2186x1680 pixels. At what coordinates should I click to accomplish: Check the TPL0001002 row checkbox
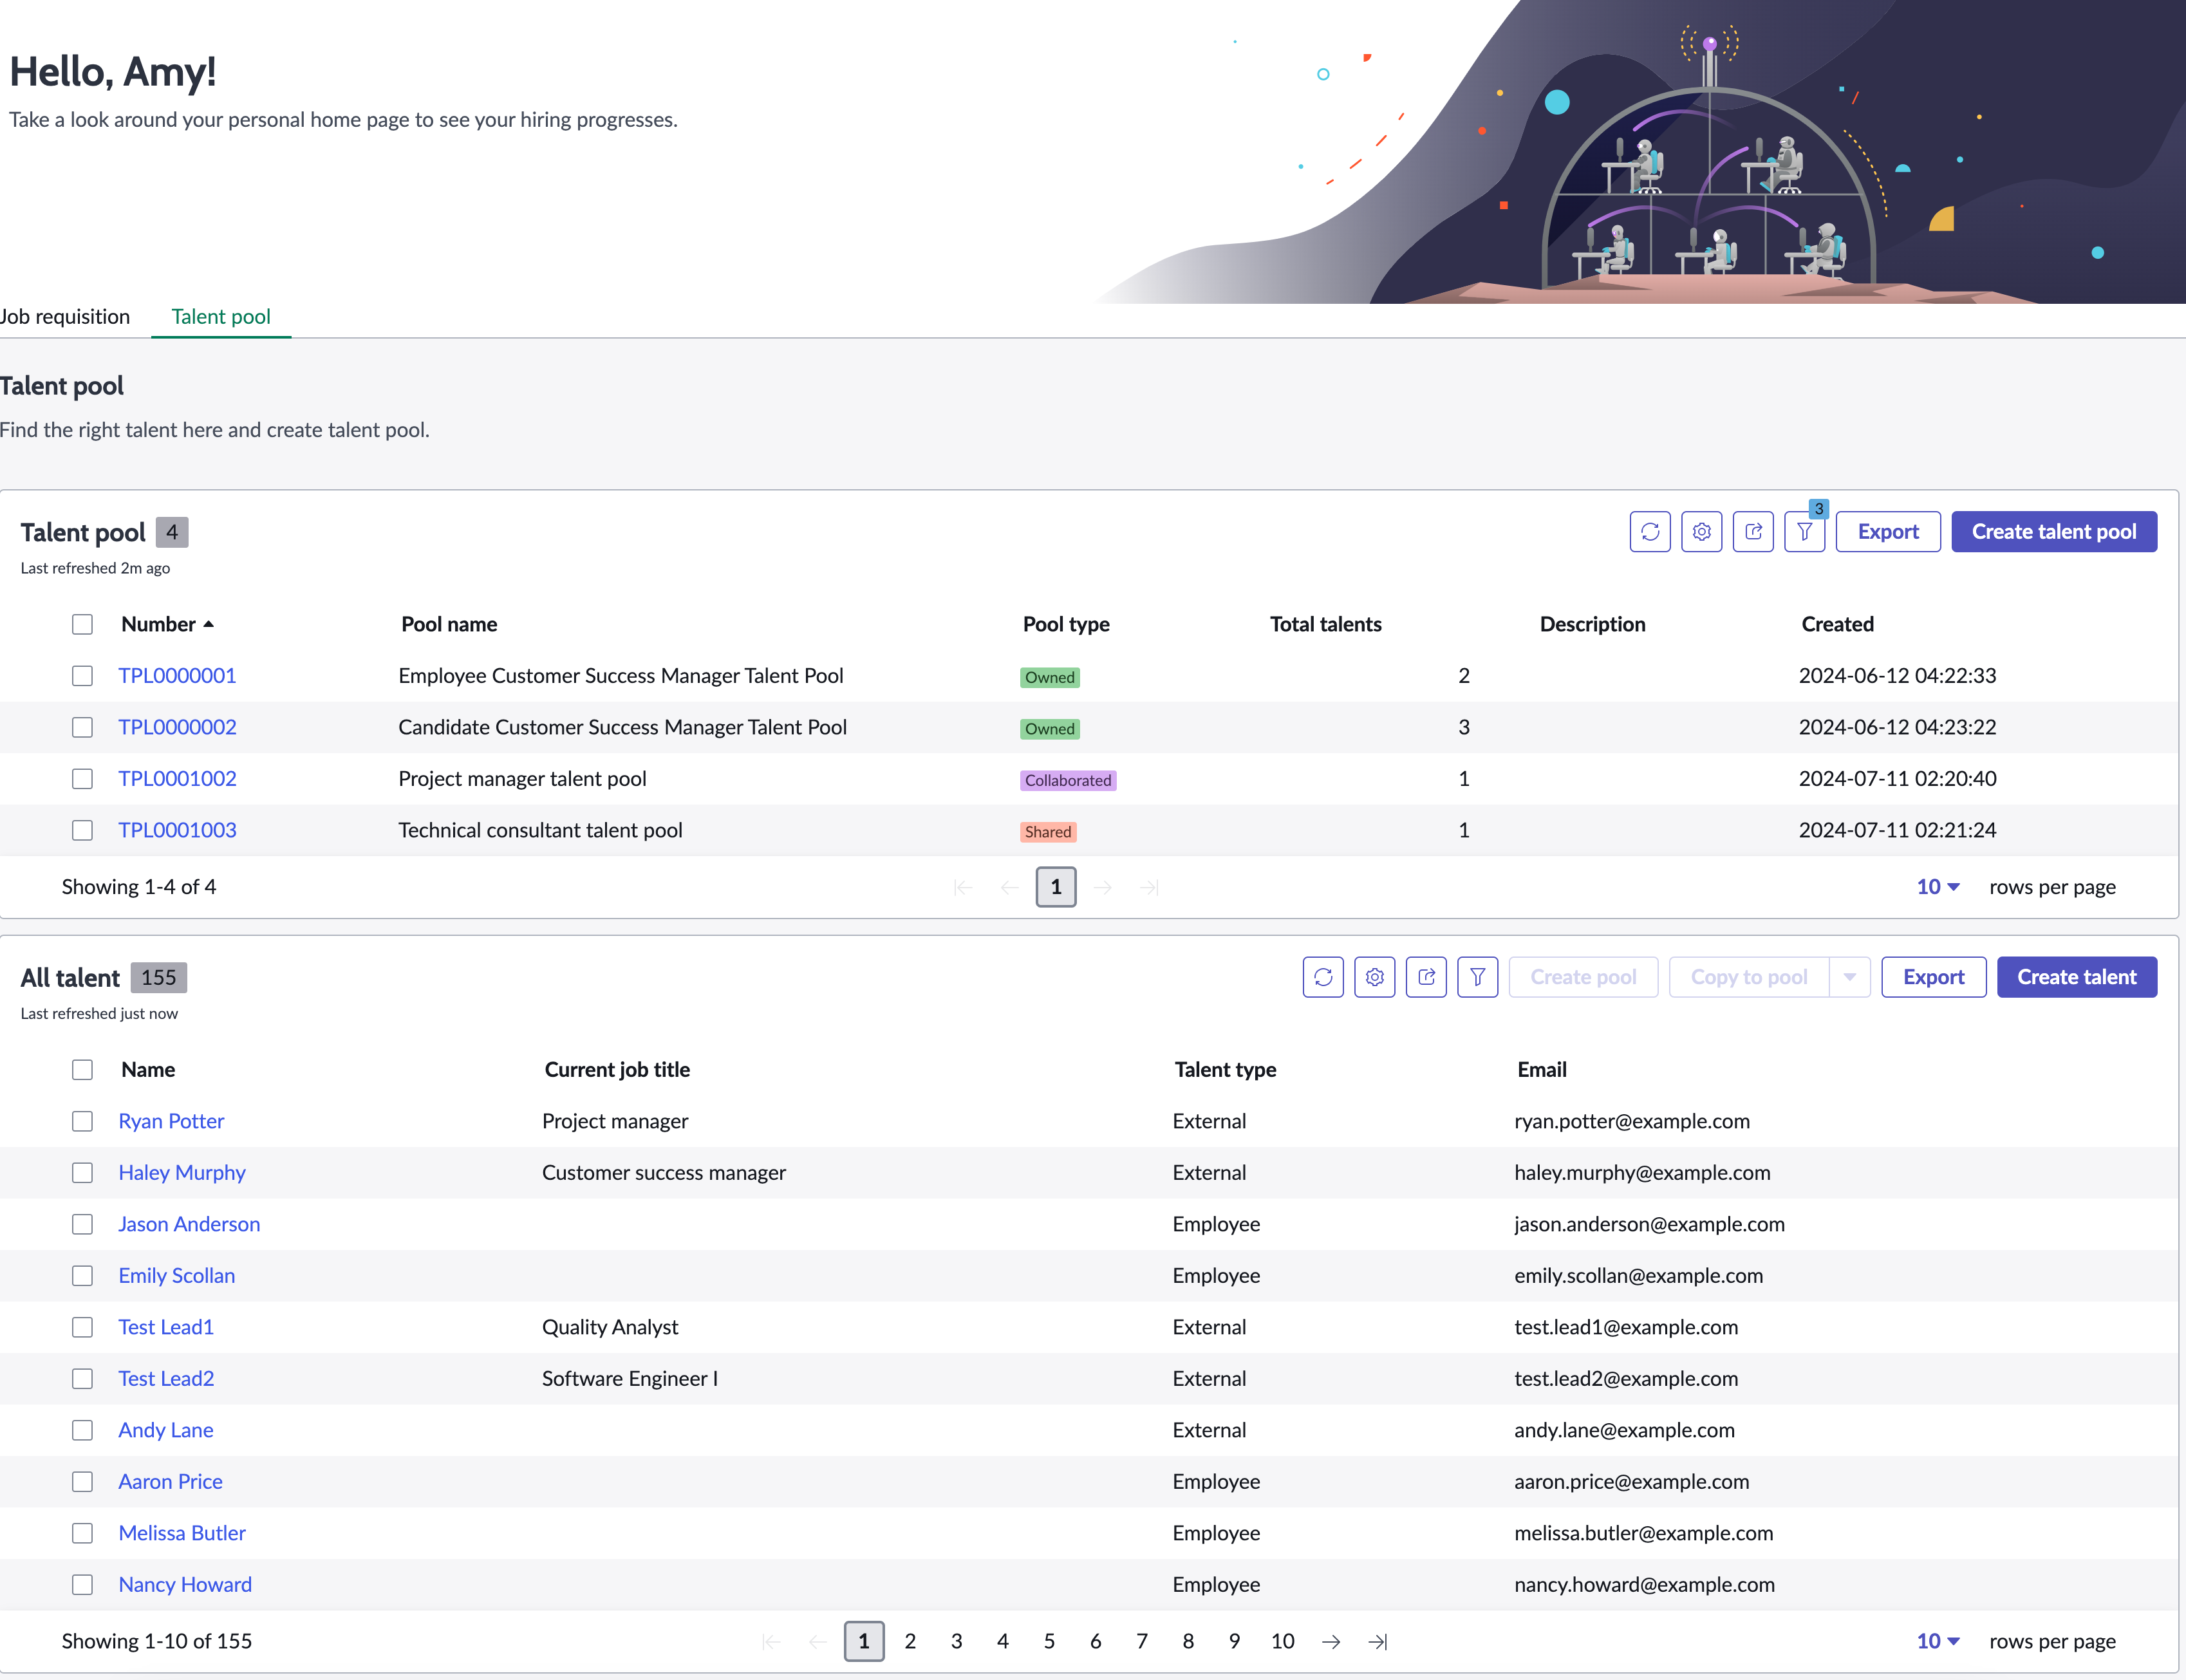point(82,779)
